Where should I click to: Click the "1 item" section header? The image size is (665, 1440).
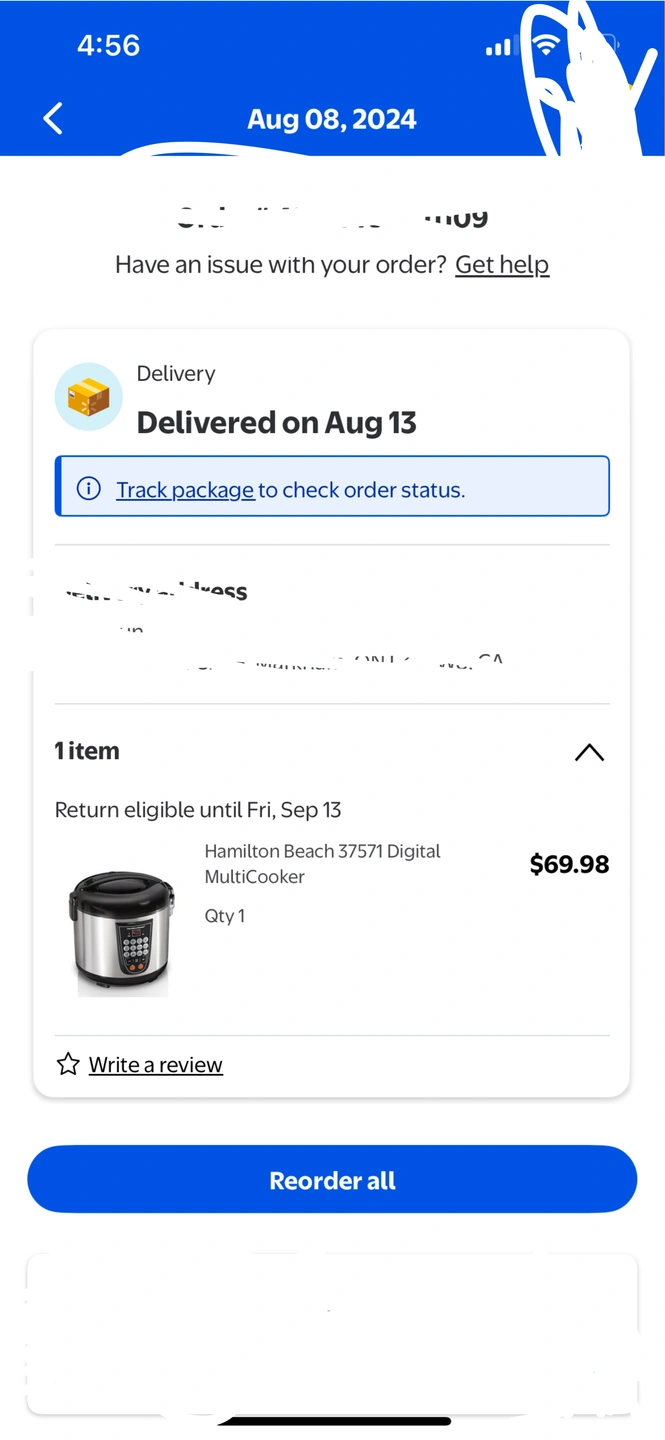point(87,751)
